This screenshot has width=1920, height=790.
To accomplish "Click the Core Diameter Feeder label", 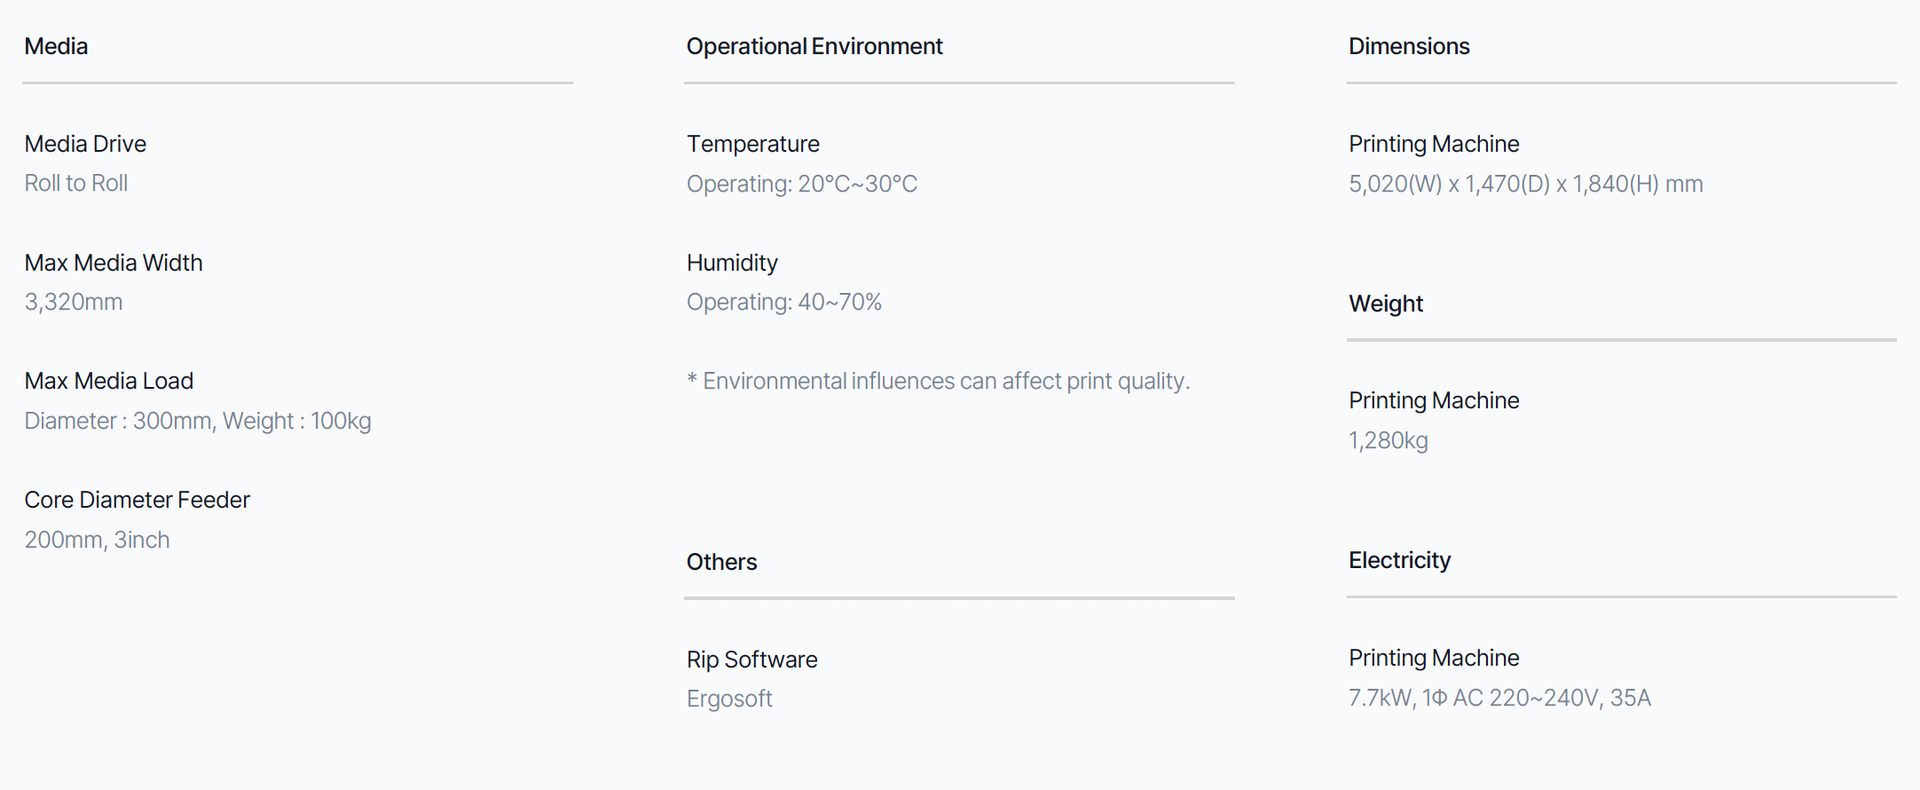I will [x=137, y=500].
